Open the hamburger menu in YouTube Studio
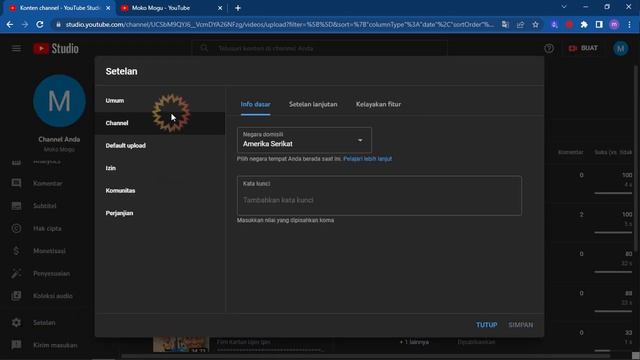This screenshot has height=360, width=640. [16, 49]
